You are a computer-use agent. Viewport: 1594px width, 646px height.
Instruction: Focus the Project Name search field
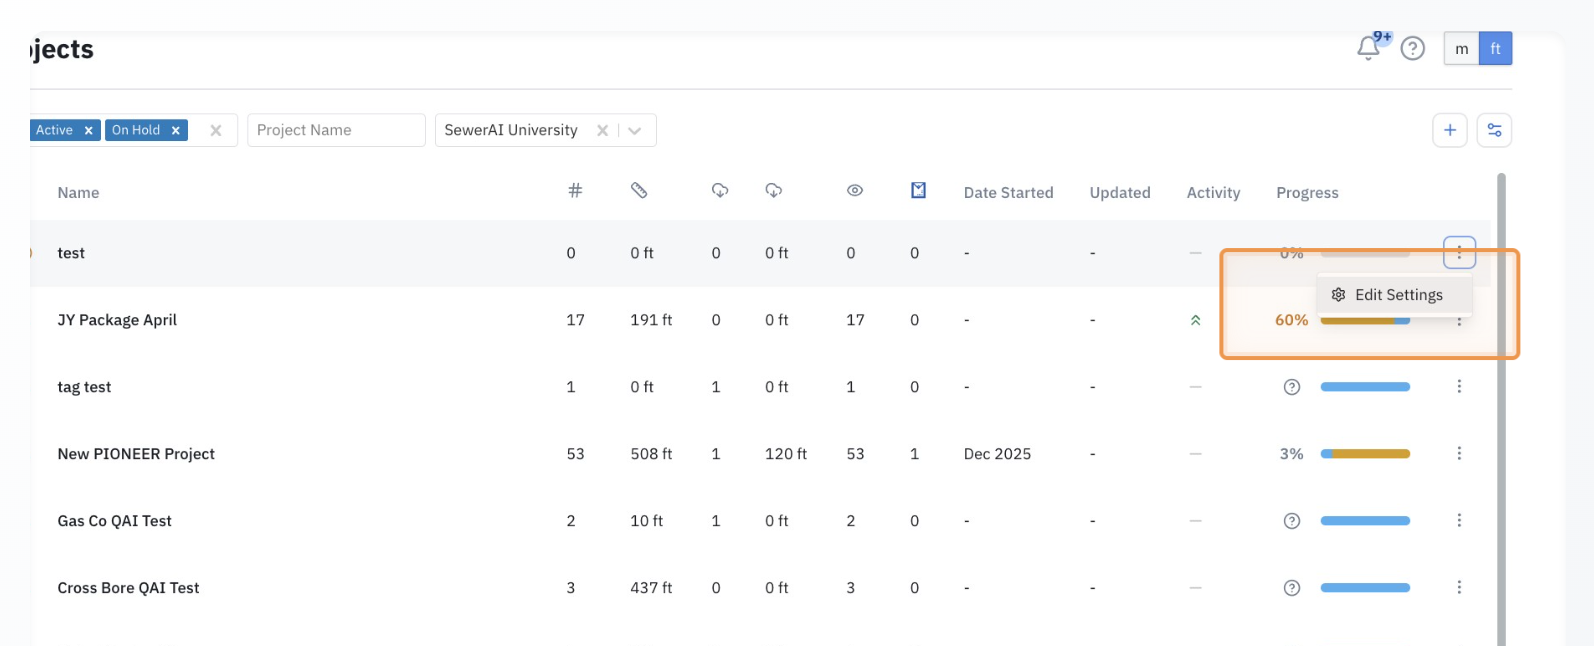click(335, 131)
